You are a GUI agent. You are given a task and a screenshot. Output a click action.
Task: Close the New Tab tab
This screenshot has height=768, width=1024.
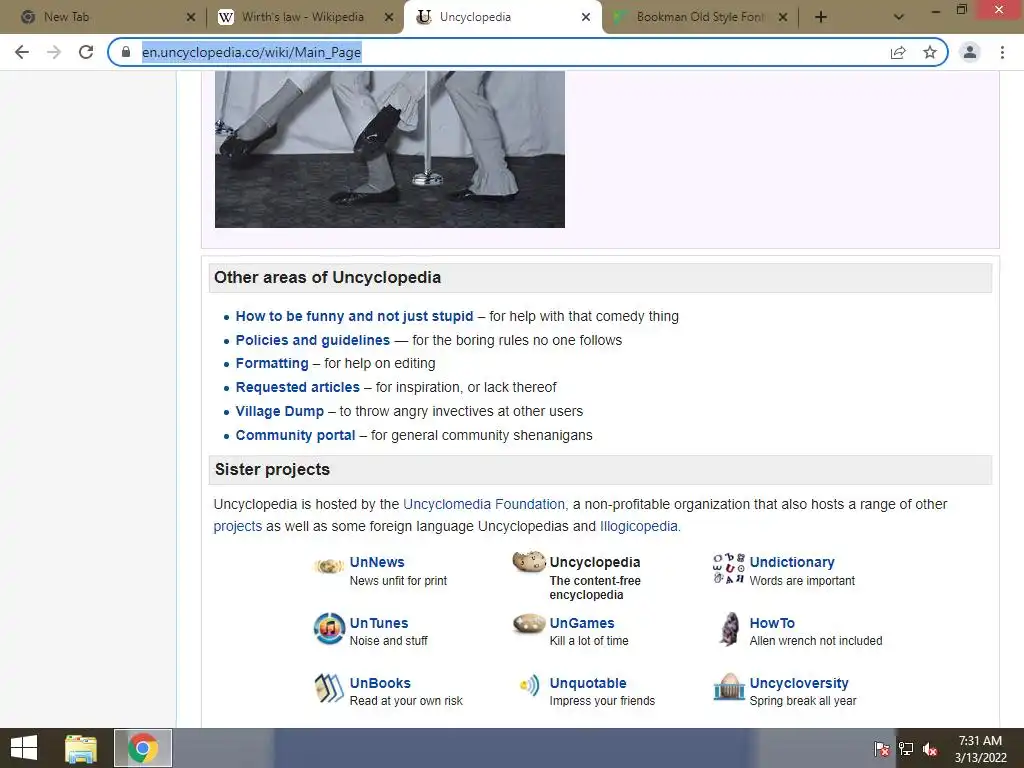(191, 18)
